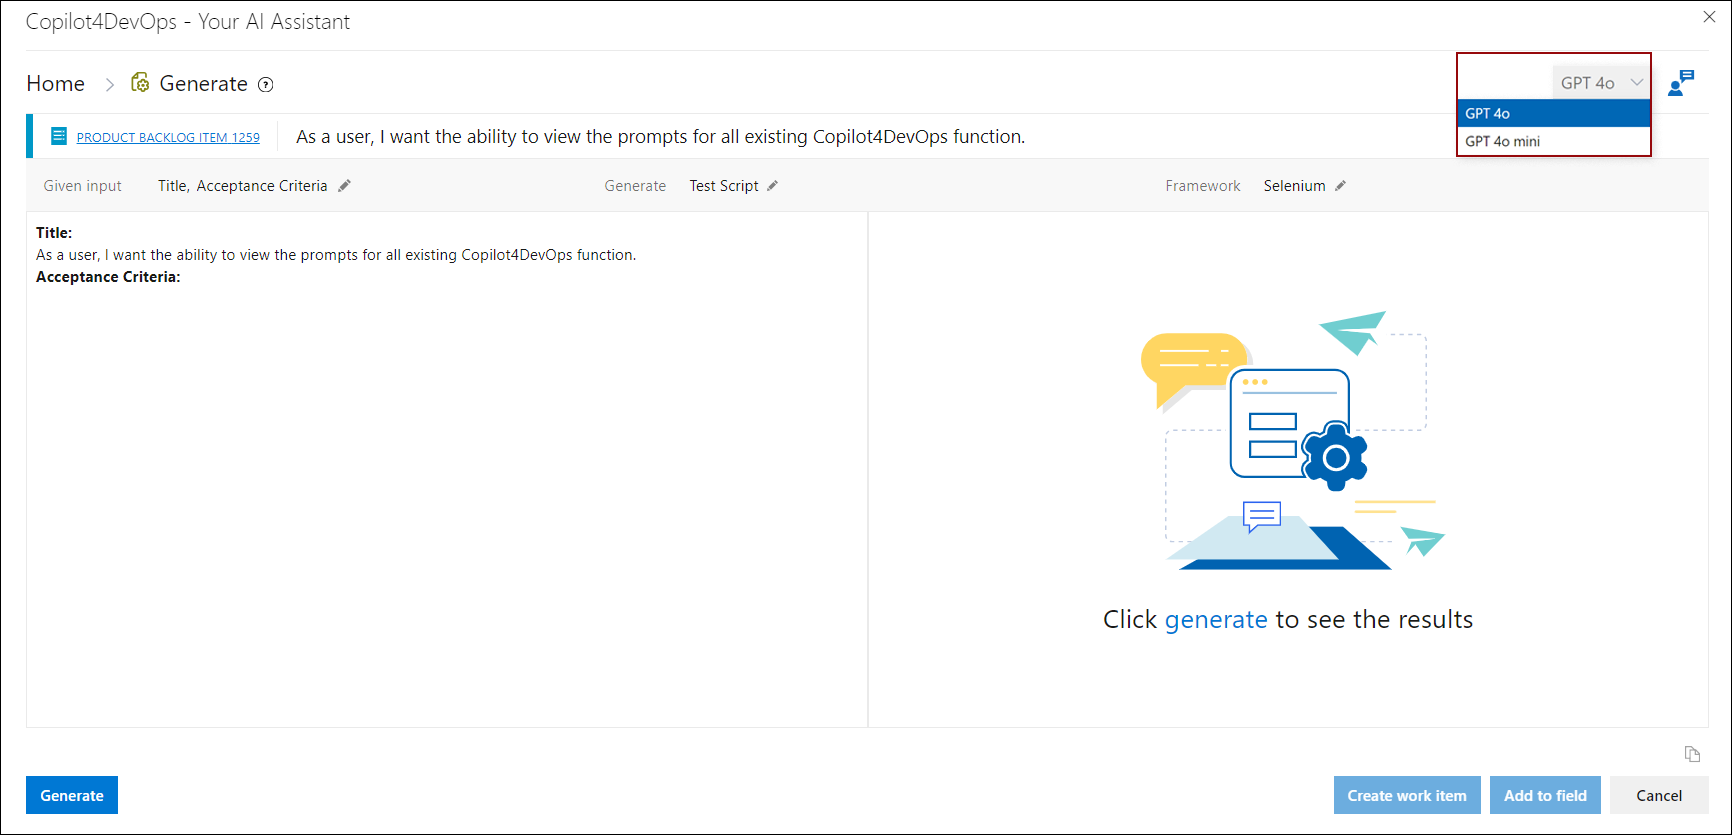
Task: Click the Title, Acceptance Criteria input value
Action: click(243, 186)
